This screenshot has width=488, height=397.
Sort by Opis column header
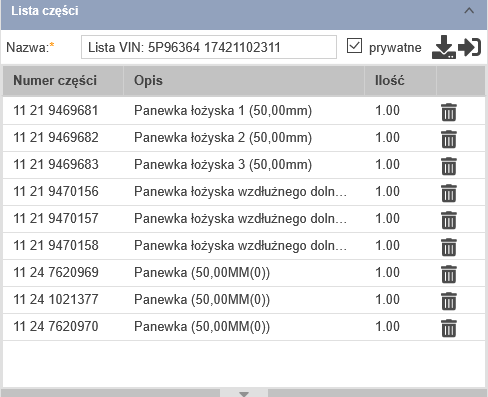coord(244,81)
